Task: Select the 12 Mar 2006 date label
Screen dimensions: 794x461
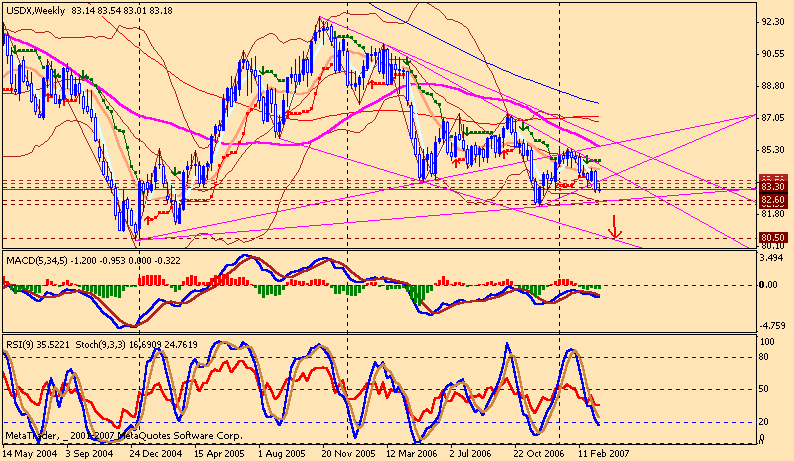Action: 412,453
